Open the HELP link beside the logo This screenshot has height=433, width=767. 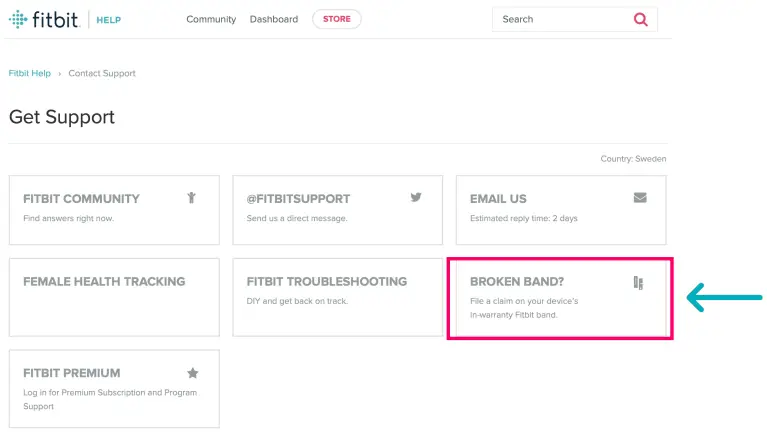(109, 20)
